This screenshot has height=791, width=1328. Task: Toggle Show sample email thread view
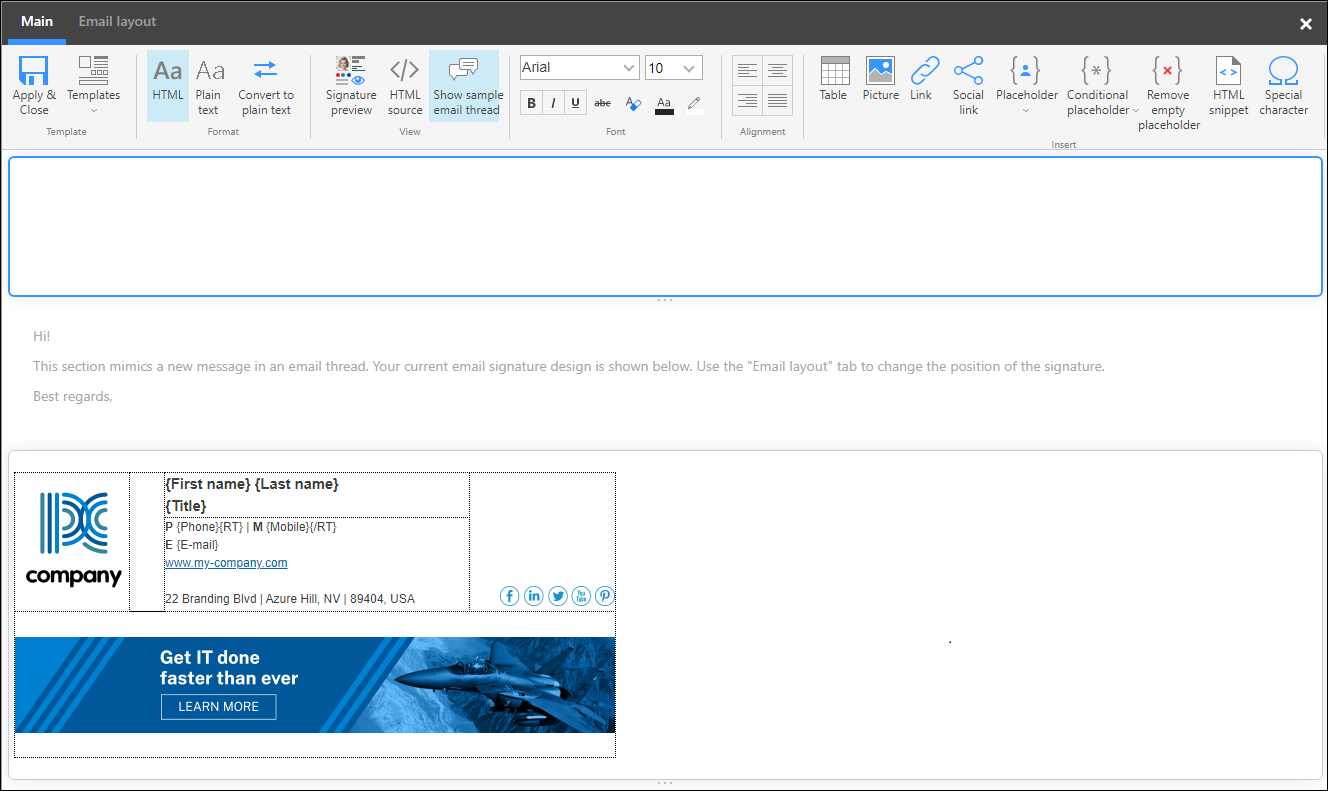point(466,85)
